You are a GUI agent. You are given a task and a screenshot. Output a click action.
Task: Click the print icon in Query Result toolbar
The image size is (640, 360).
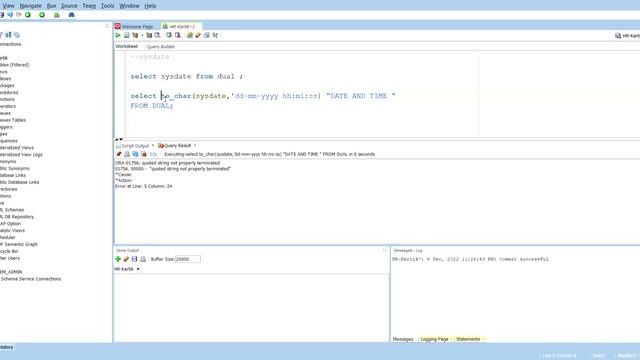coord(127,154)
